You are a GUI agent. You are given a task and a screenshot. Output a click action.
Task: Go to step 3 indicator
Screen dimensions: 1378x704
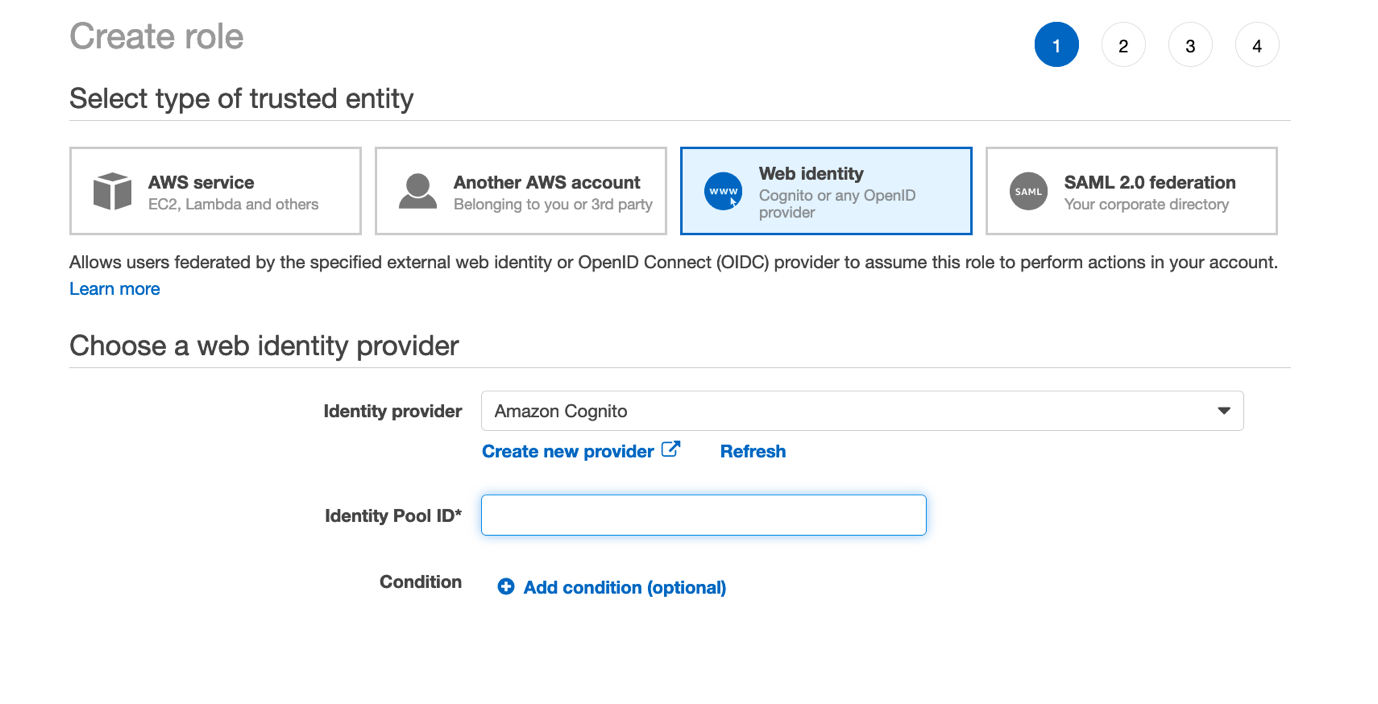click(1190, 45)
